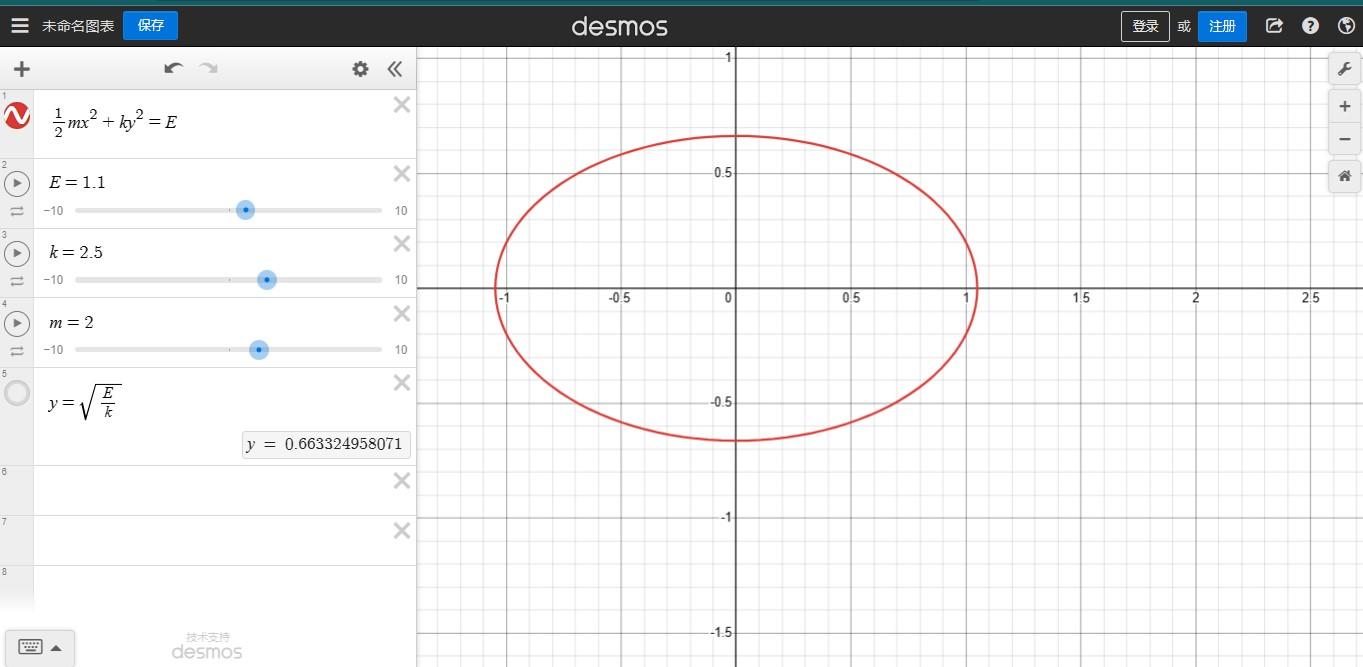Open the help question mark
The height and width of the screenshot is (667, 1363).
(1310, 26)
